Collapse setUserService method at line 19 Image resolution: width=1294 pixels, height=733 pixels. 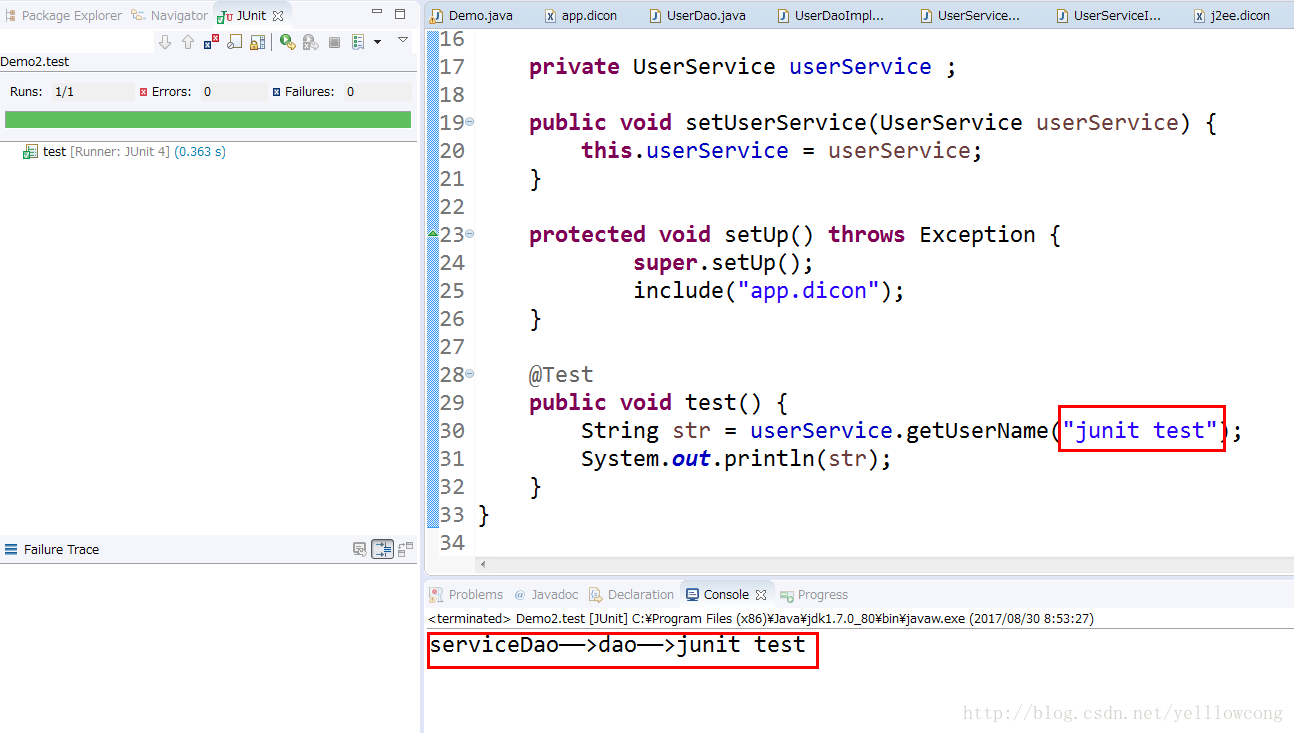pos(470,122)
